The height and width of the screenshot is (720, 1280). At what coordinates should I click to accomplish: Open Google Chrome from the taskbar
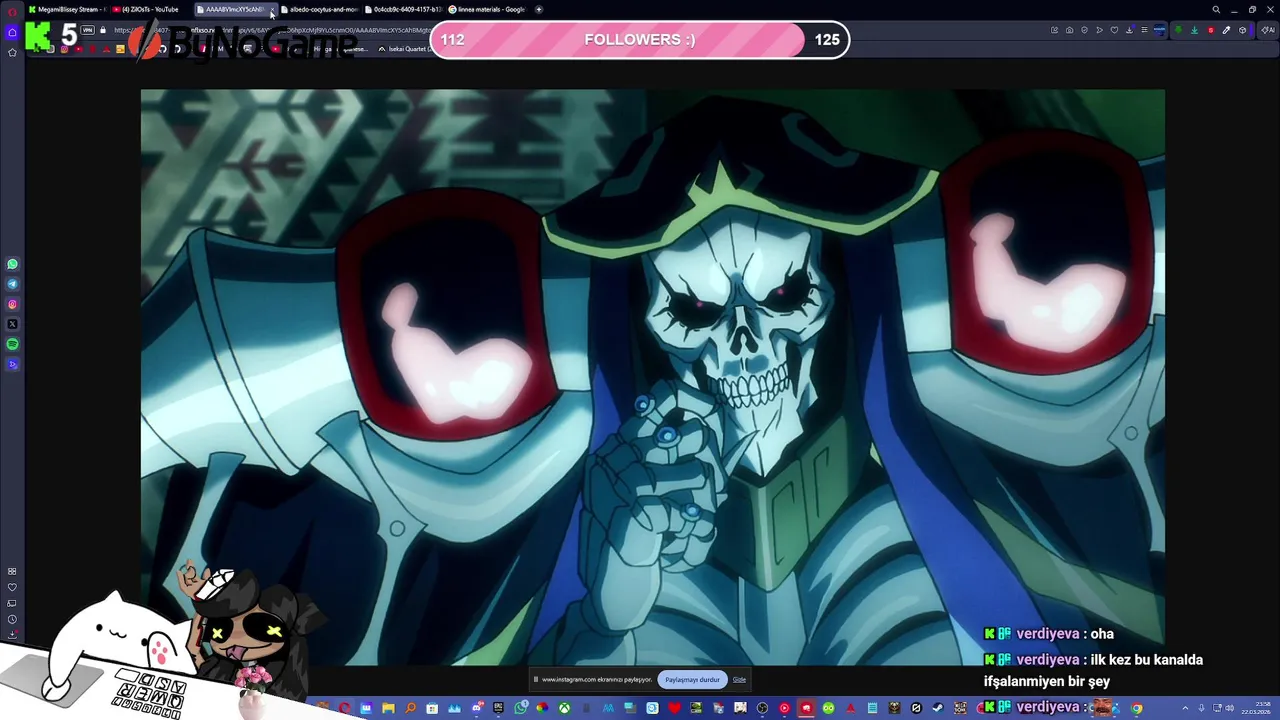1137,708
